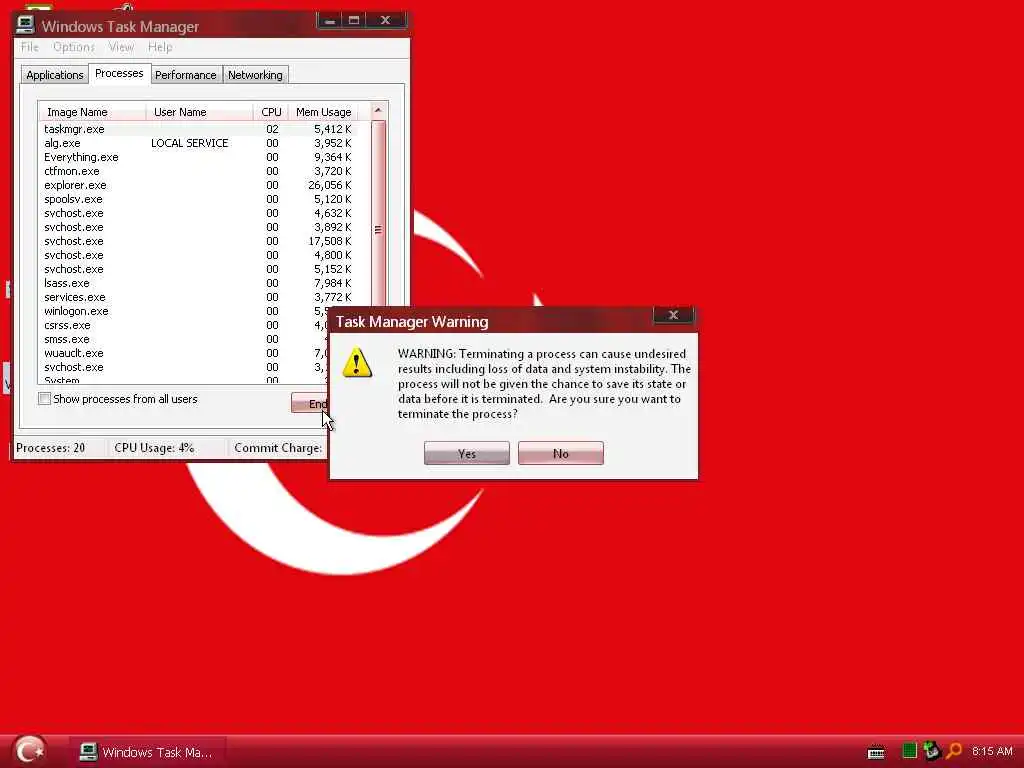This screenshot has height=768, width=1024.
Task: Enable Show processes from all users
Action: point(44,398)
